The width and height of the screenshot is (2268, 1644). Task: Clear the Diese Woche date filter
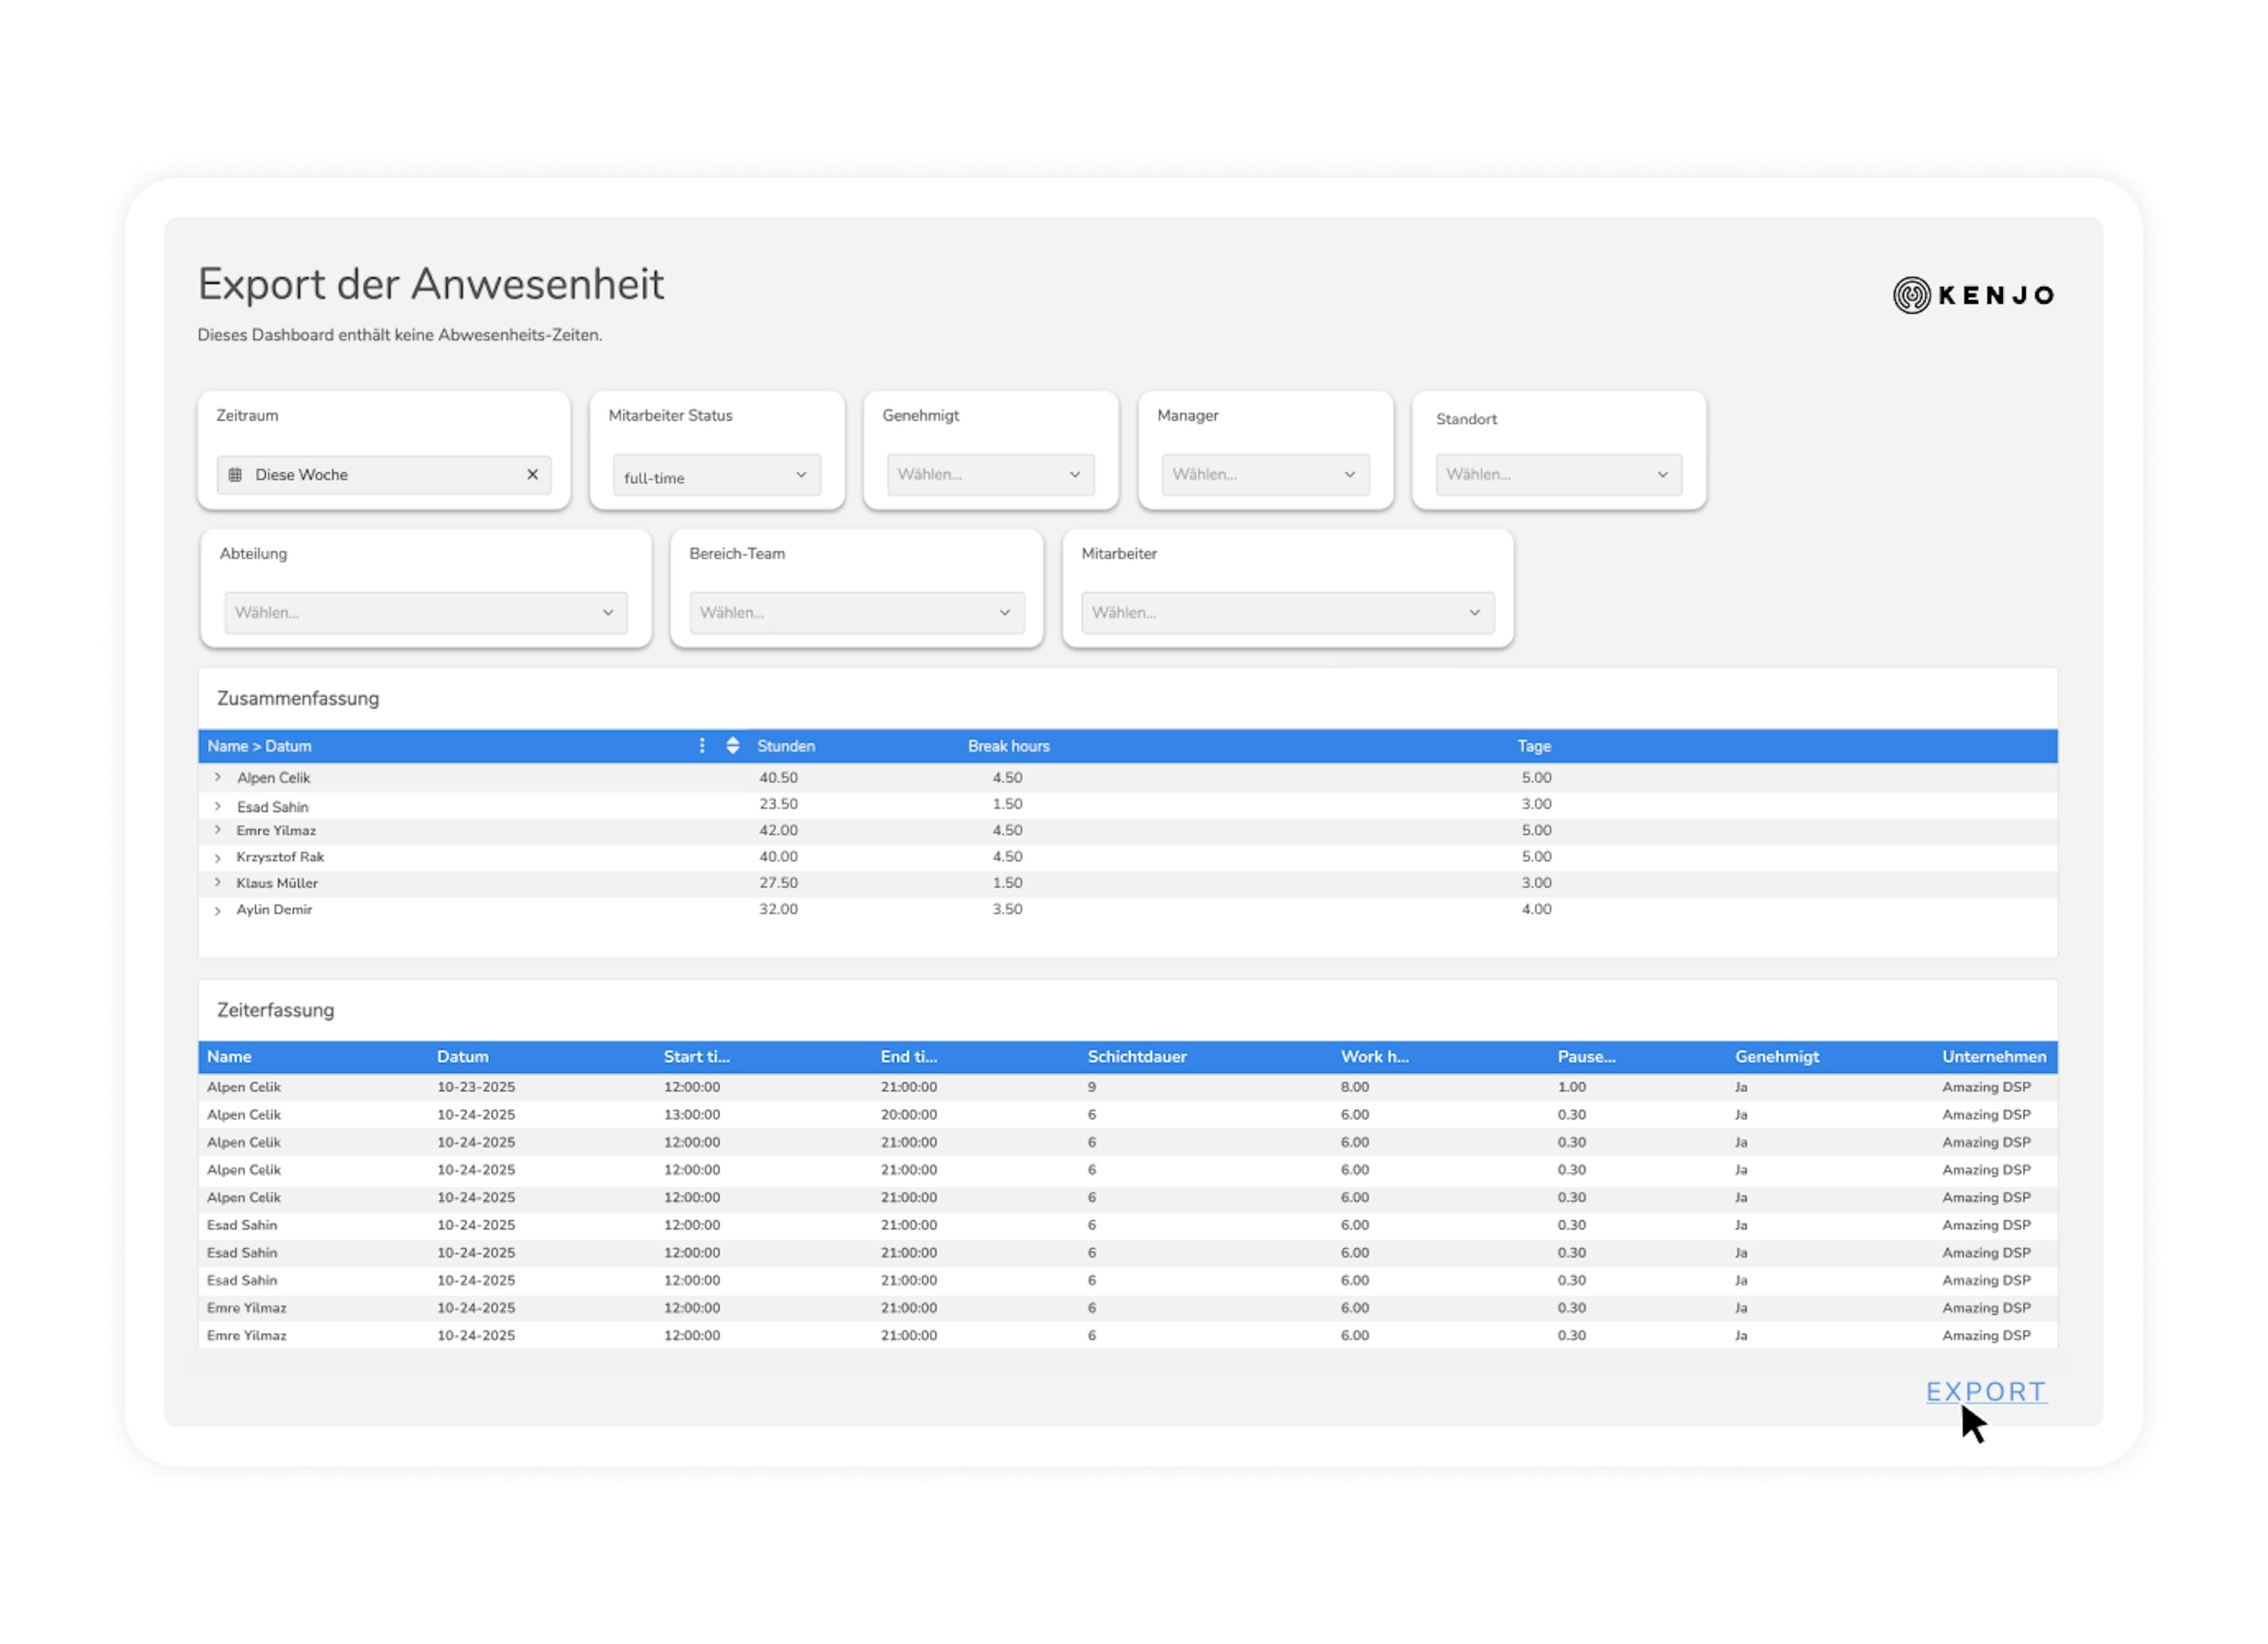coord(532,475)
